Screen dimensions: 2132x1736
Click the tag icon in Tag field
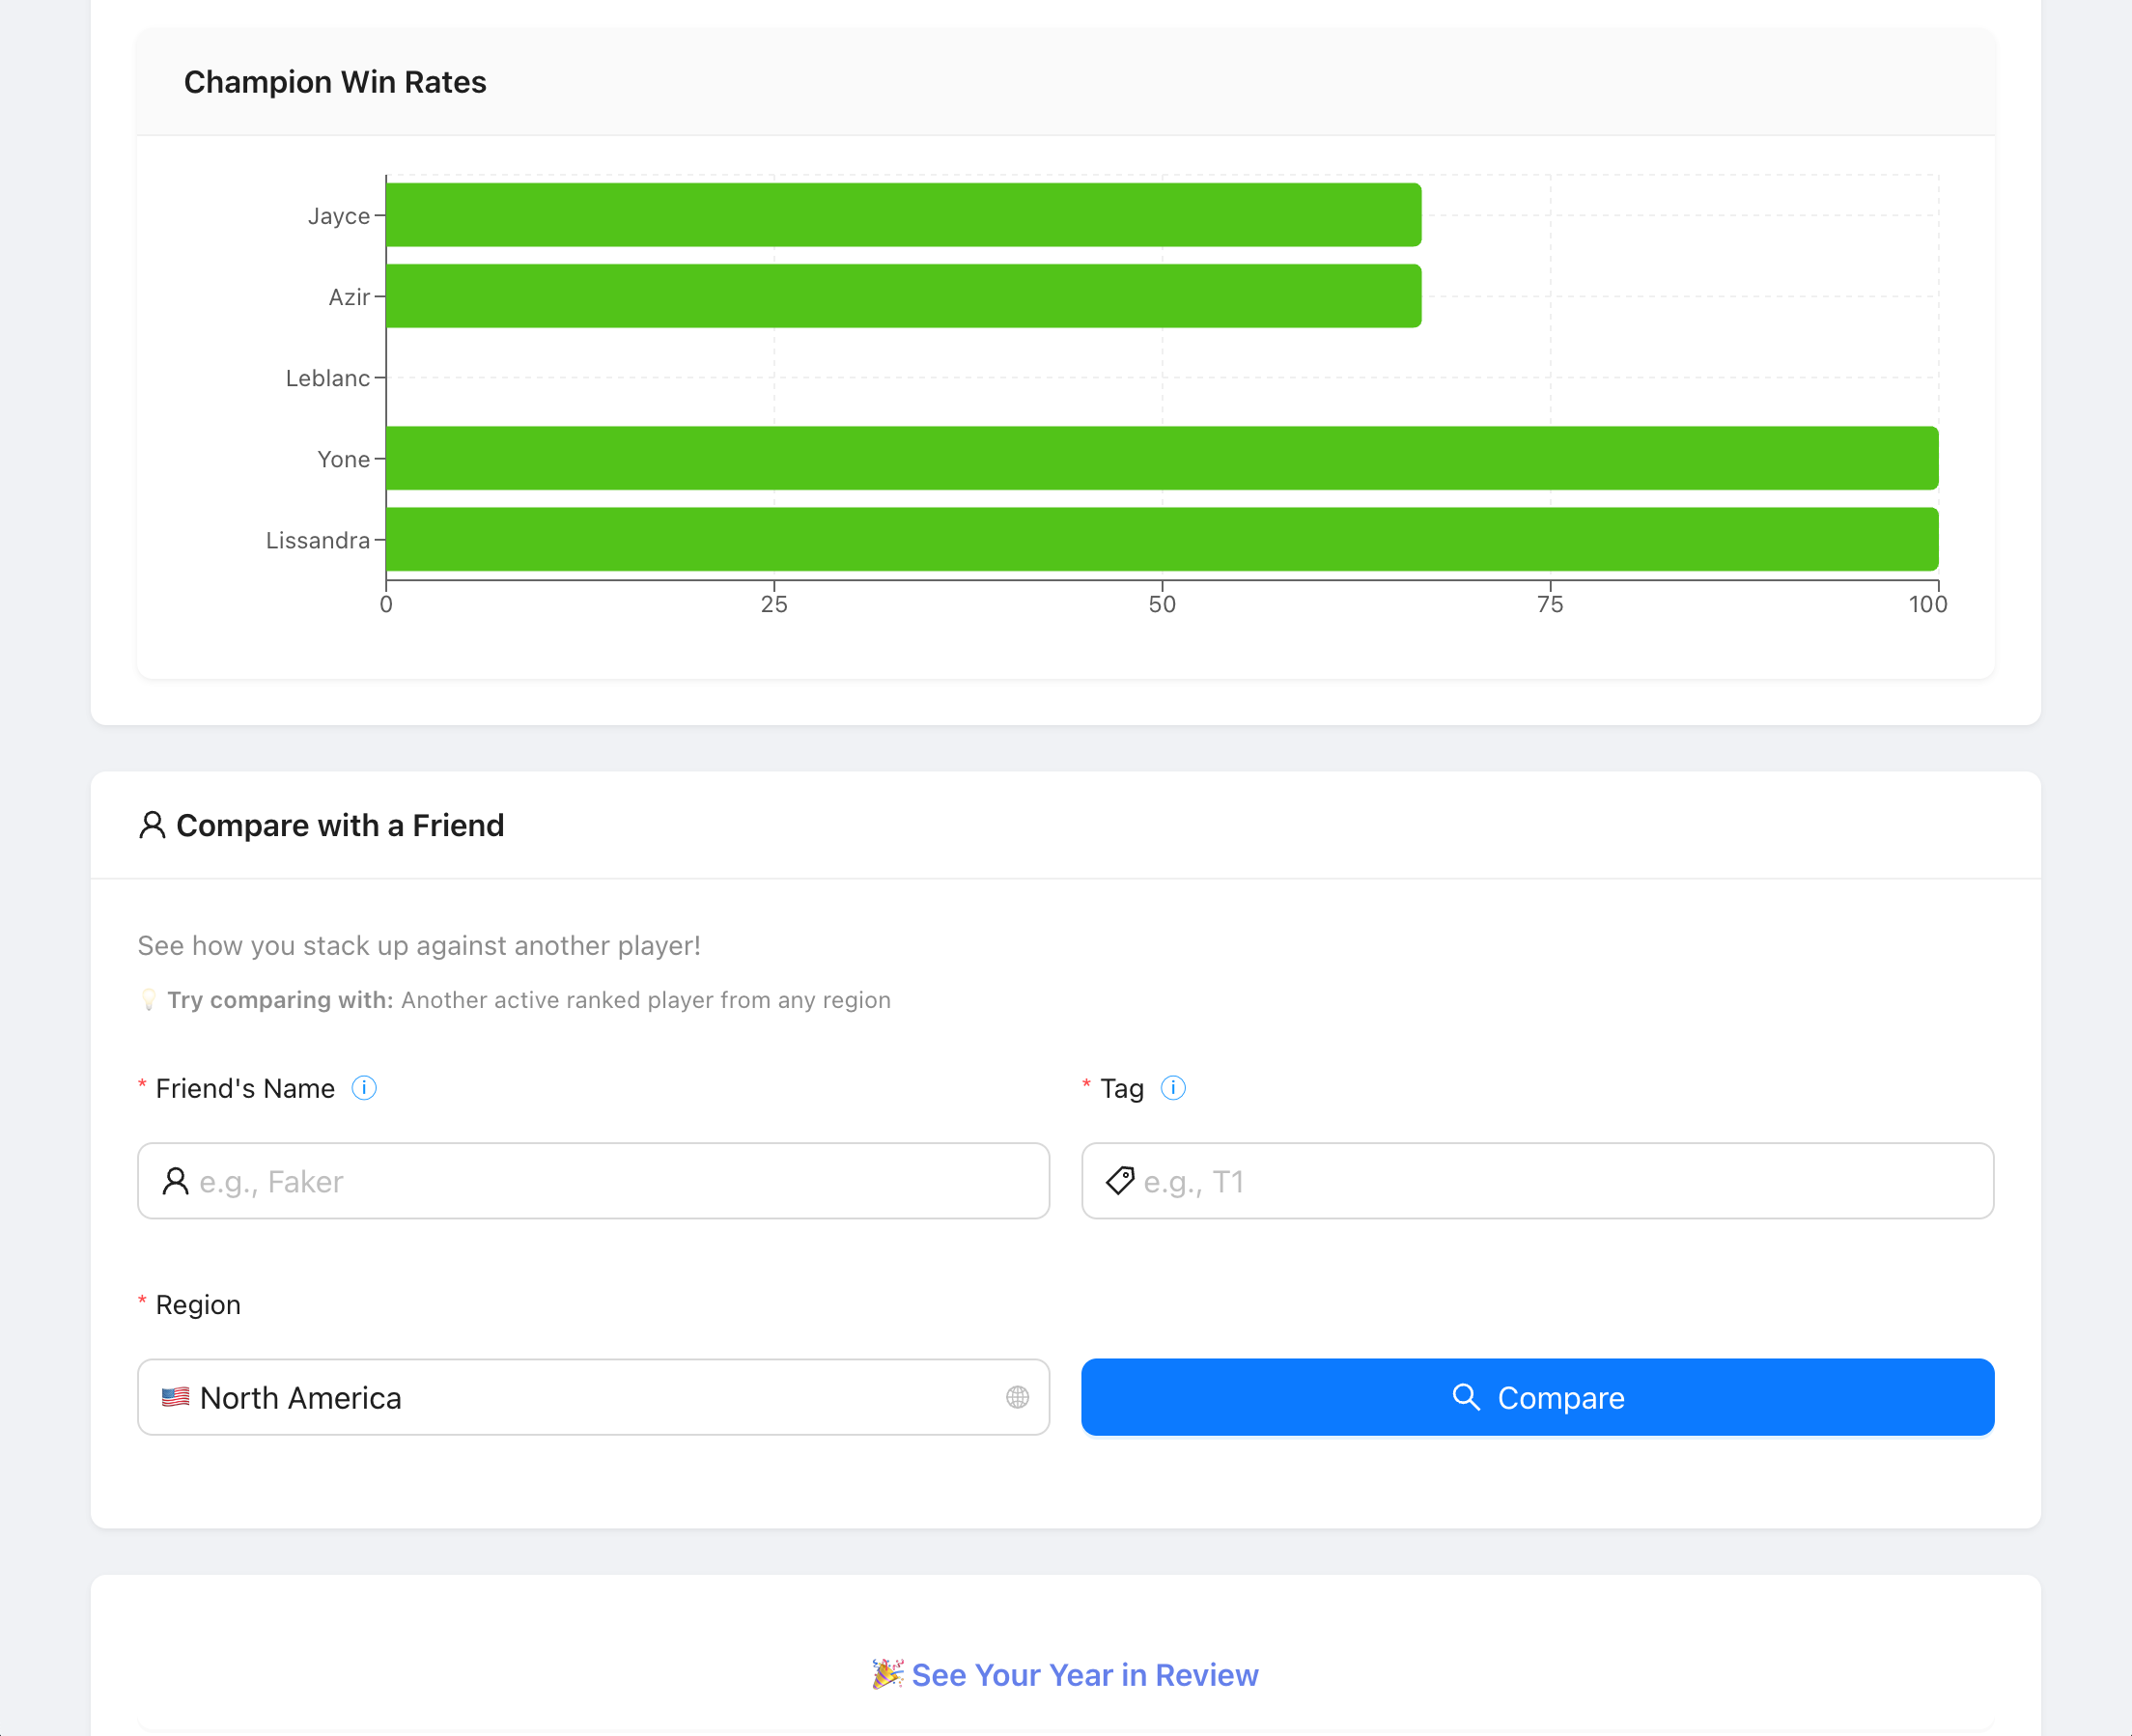[x=1120, y=1181]
